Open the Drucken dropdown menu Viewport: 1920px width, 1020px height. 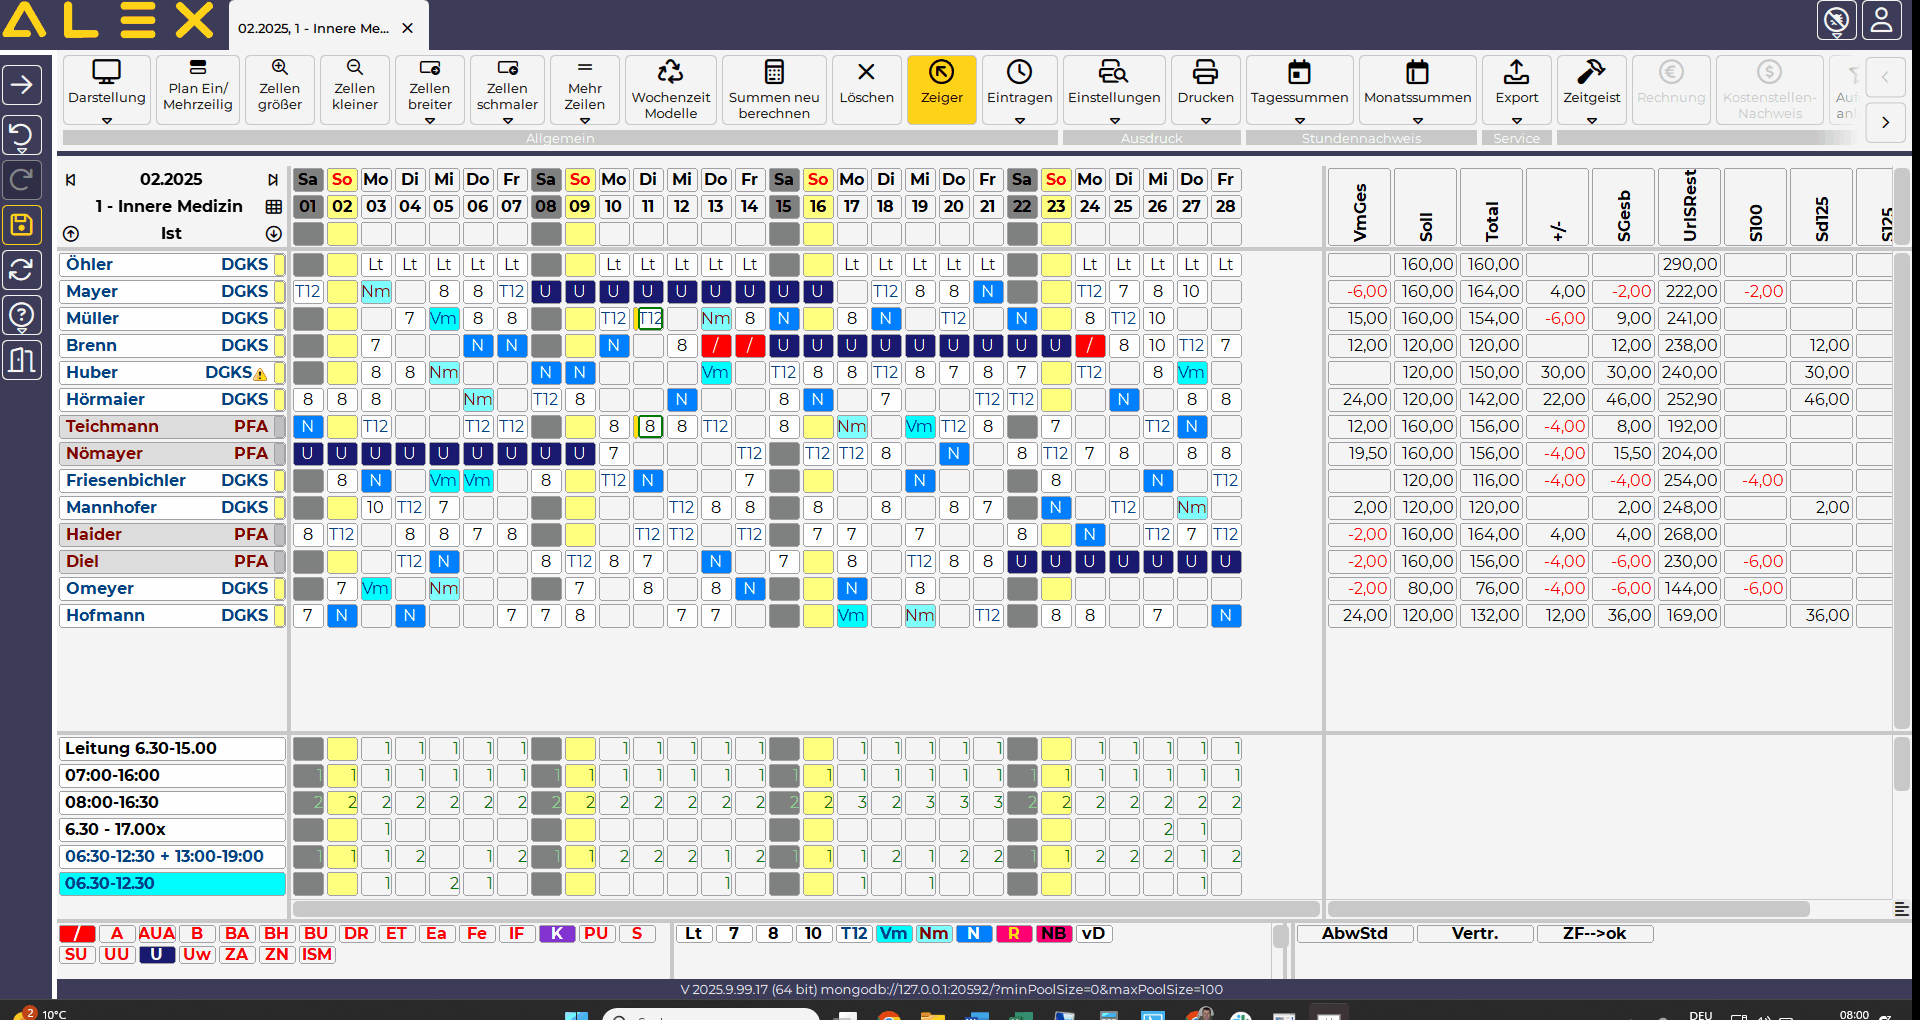(1205, 120)
